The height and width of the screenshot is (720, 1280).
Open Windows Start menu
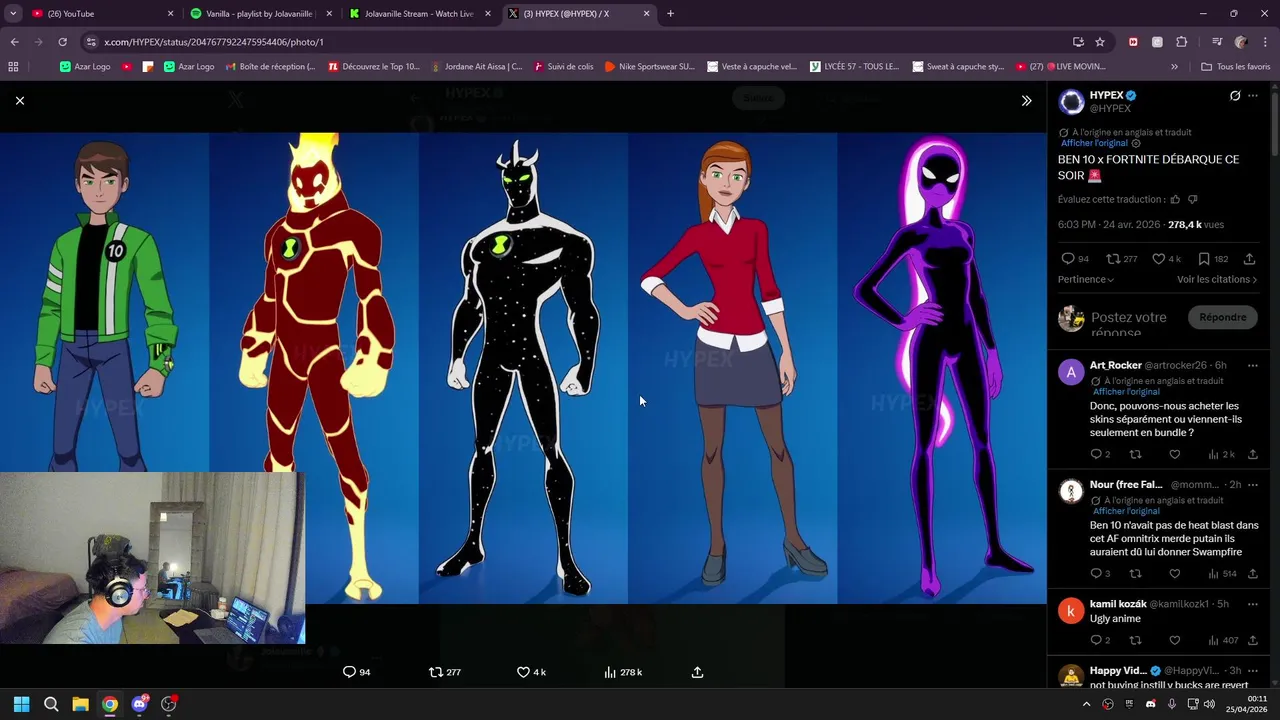click(x=22, y=704)
